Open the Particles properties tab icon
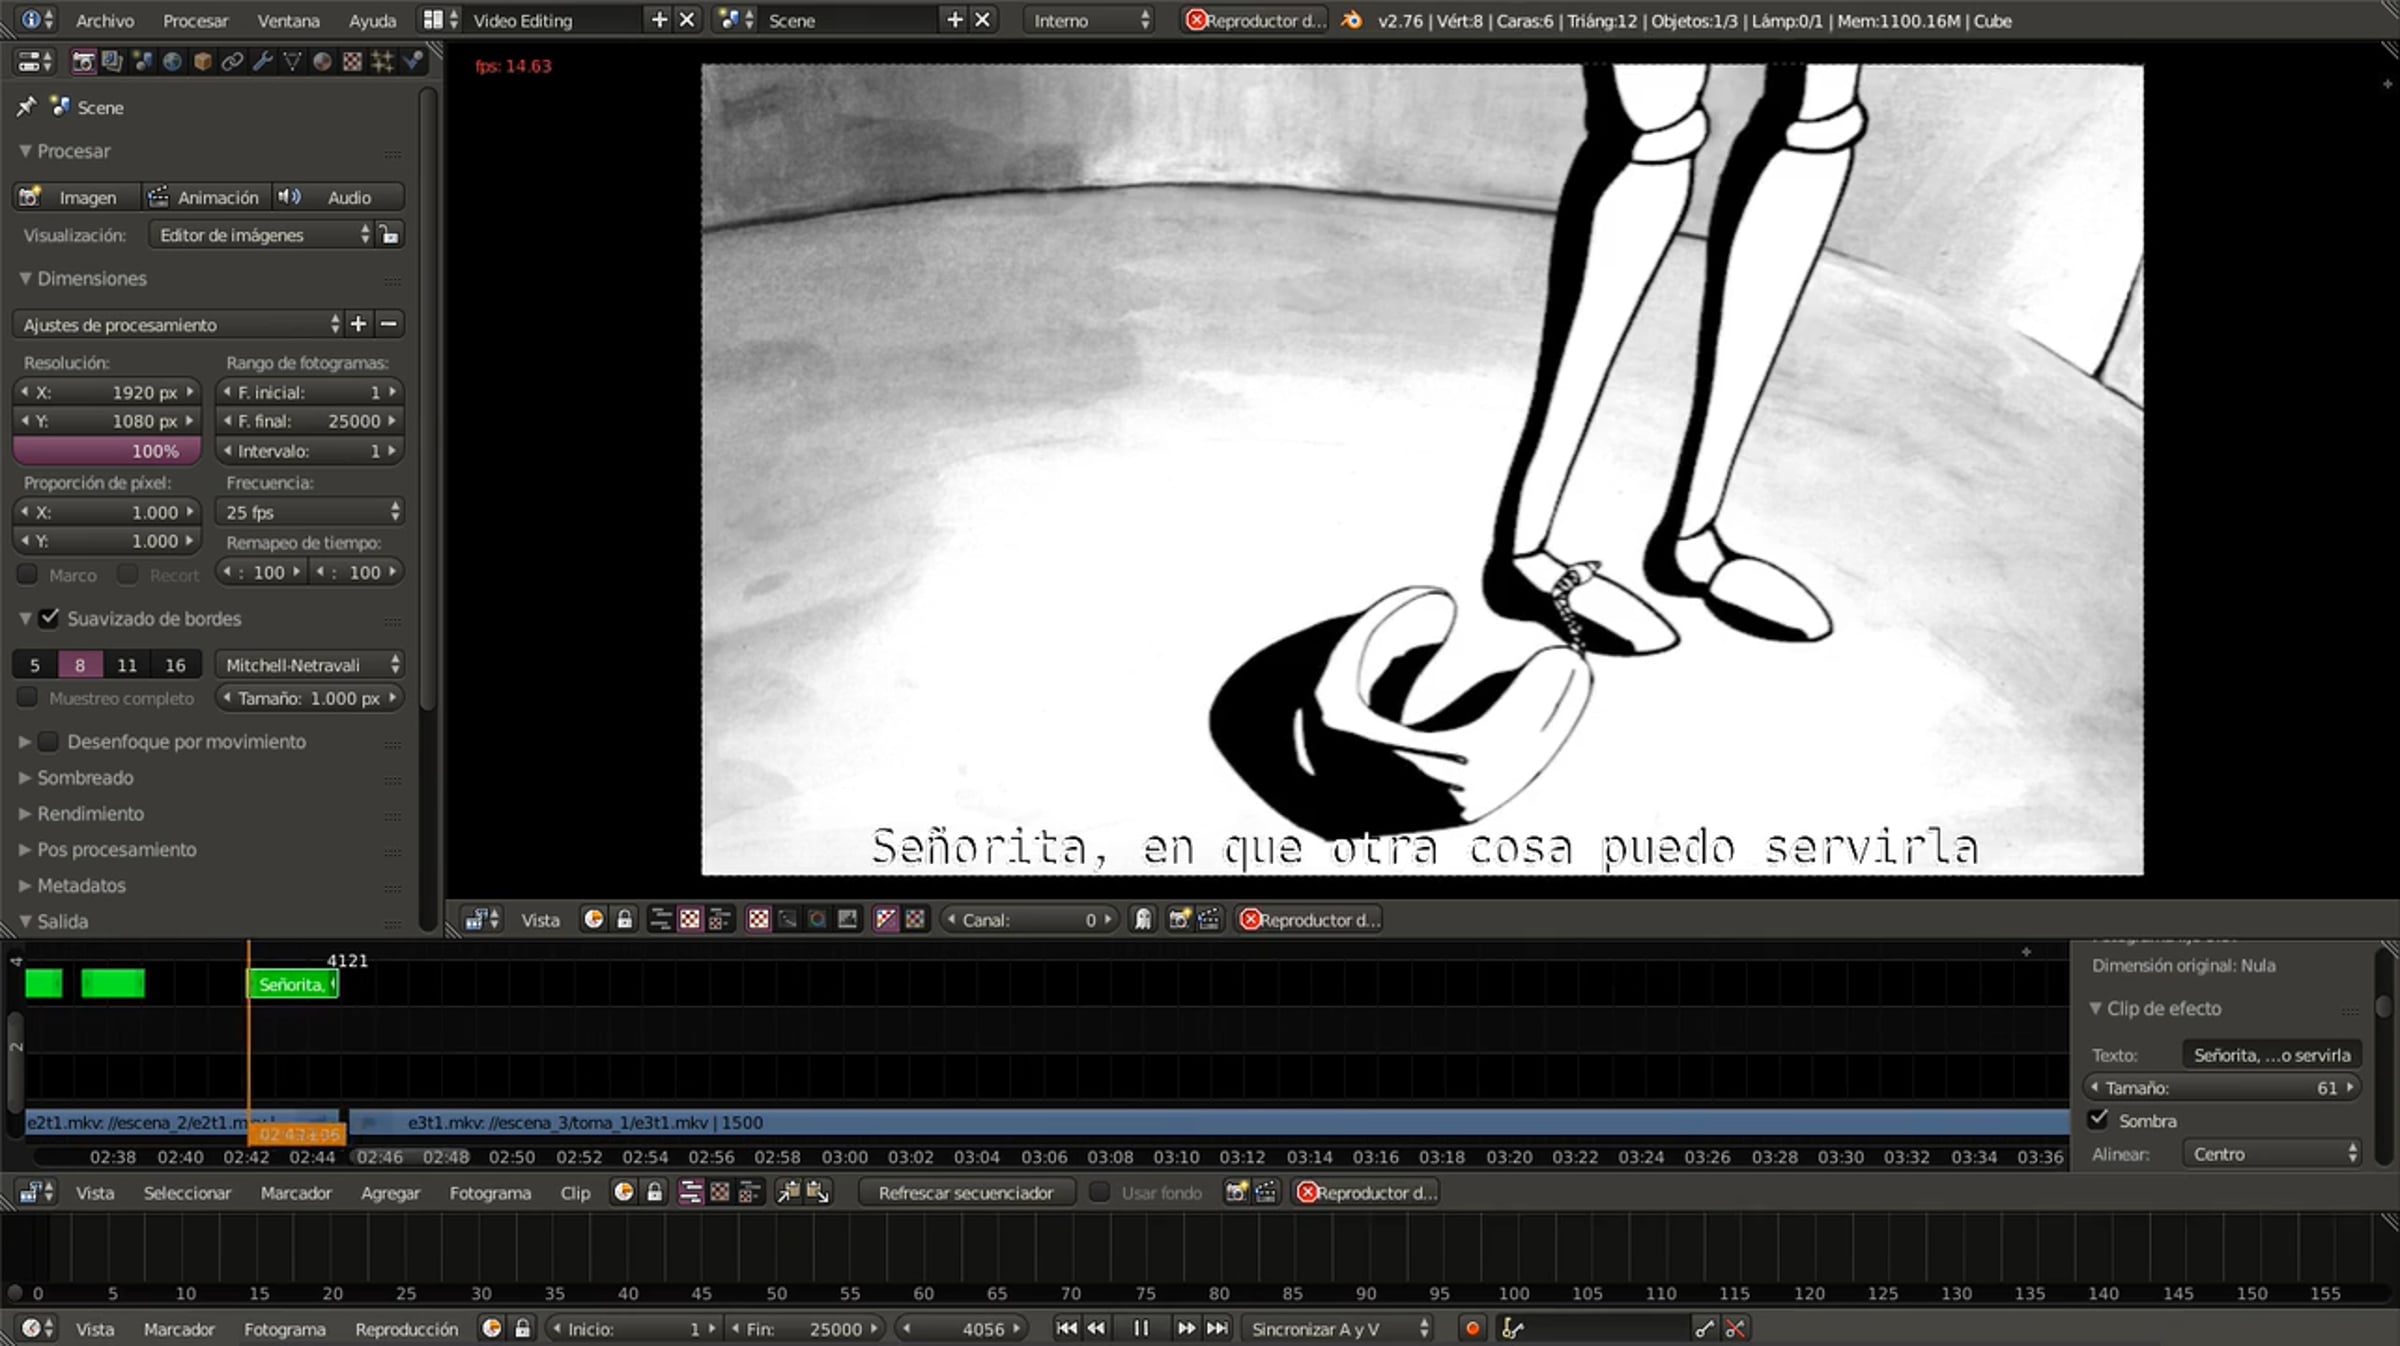 pos(382,62)
